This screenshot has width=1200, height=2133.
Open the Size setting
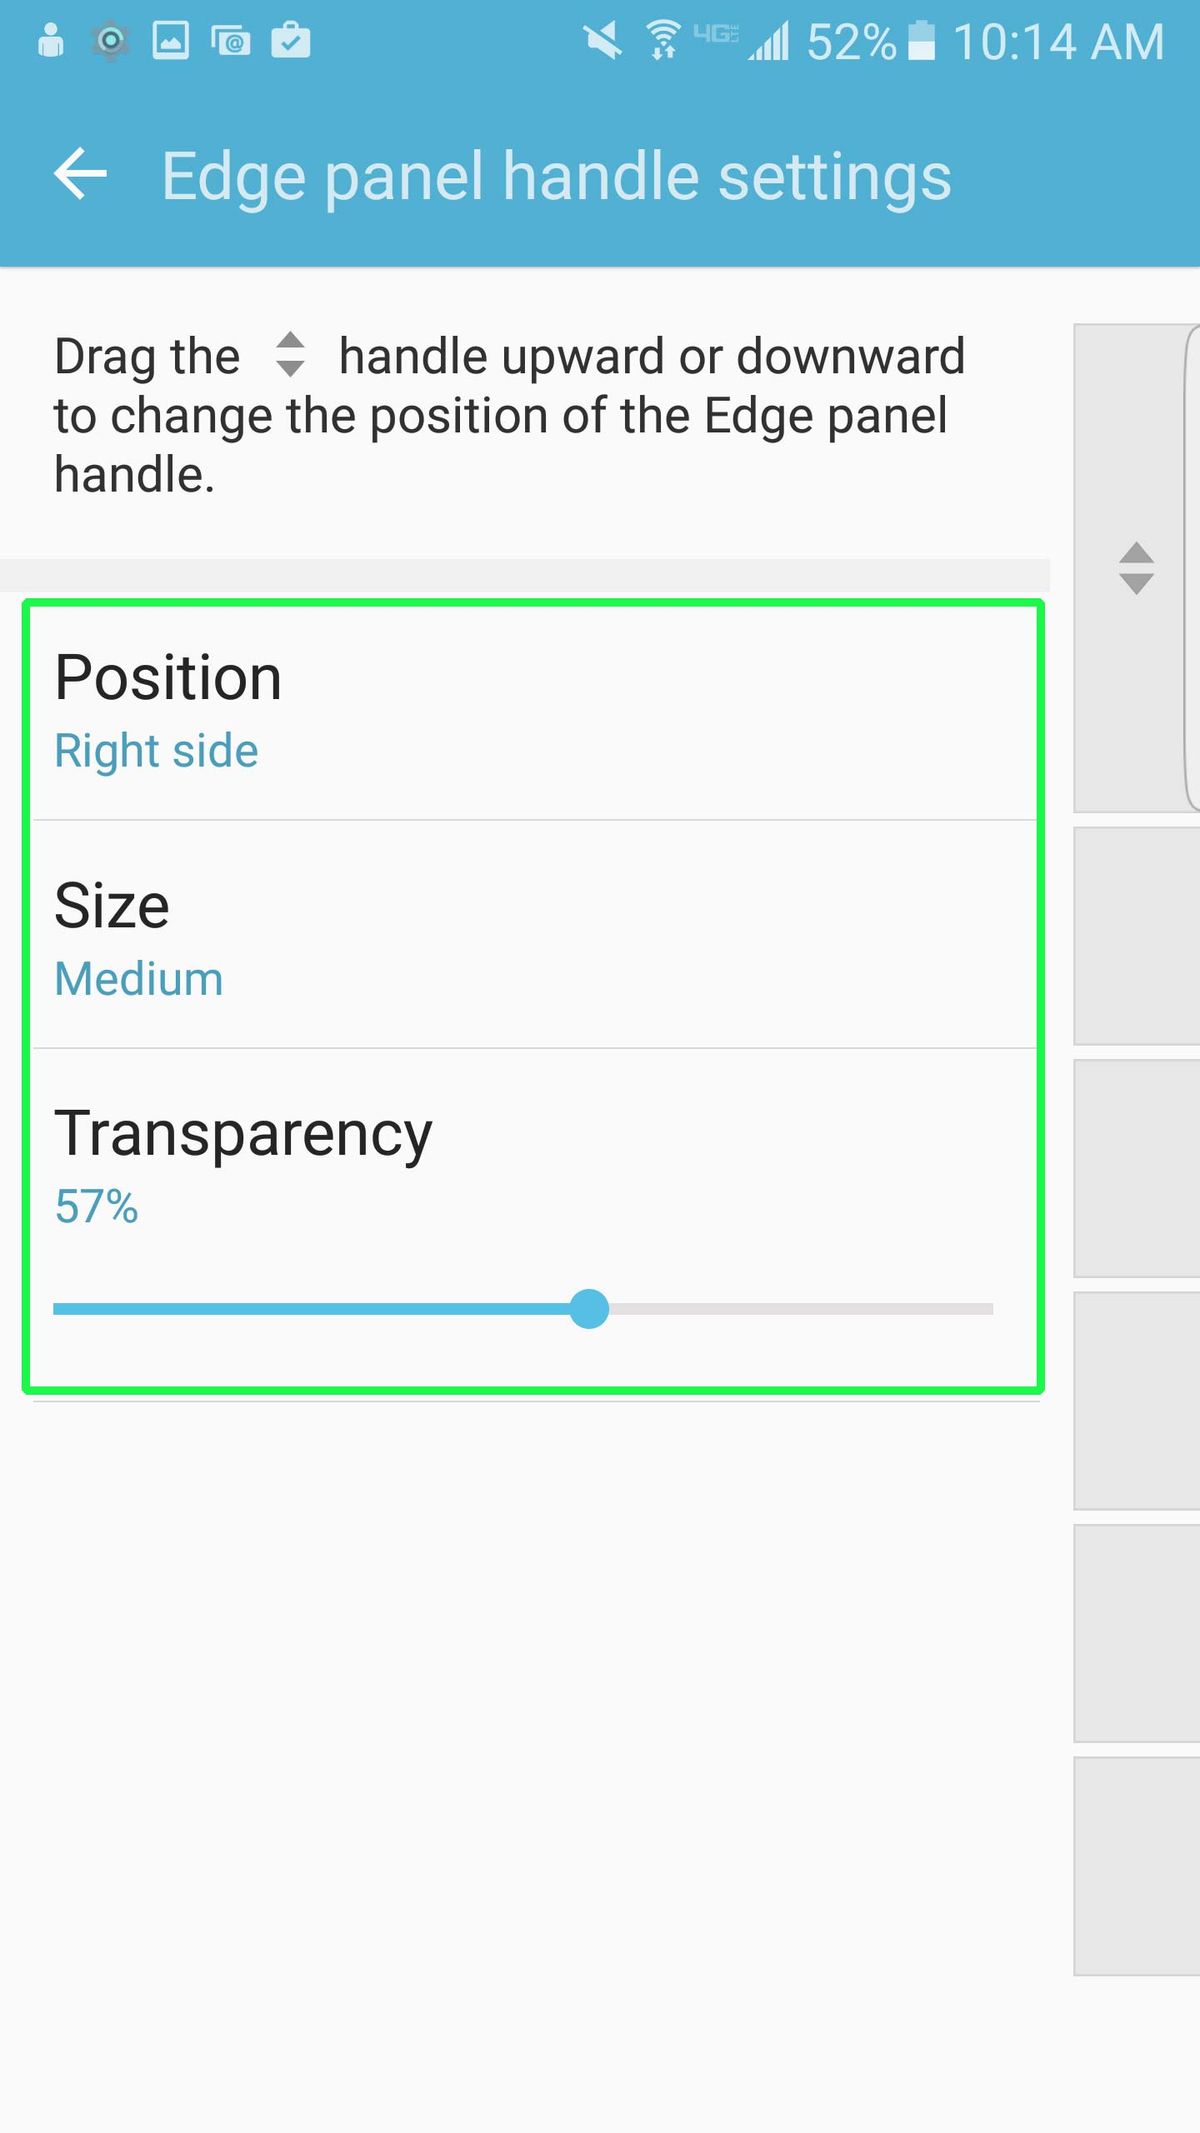111,906
